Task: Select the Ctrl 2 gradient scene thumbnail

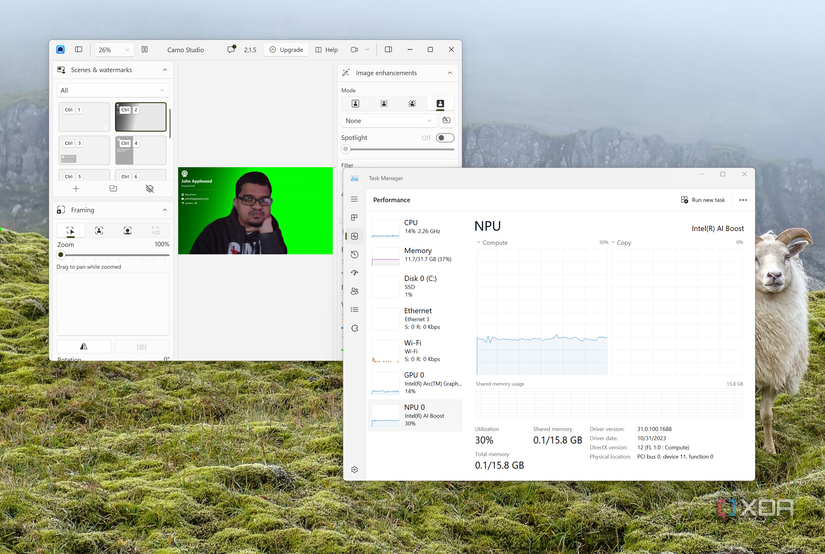Action: click(x=140, y=117)
